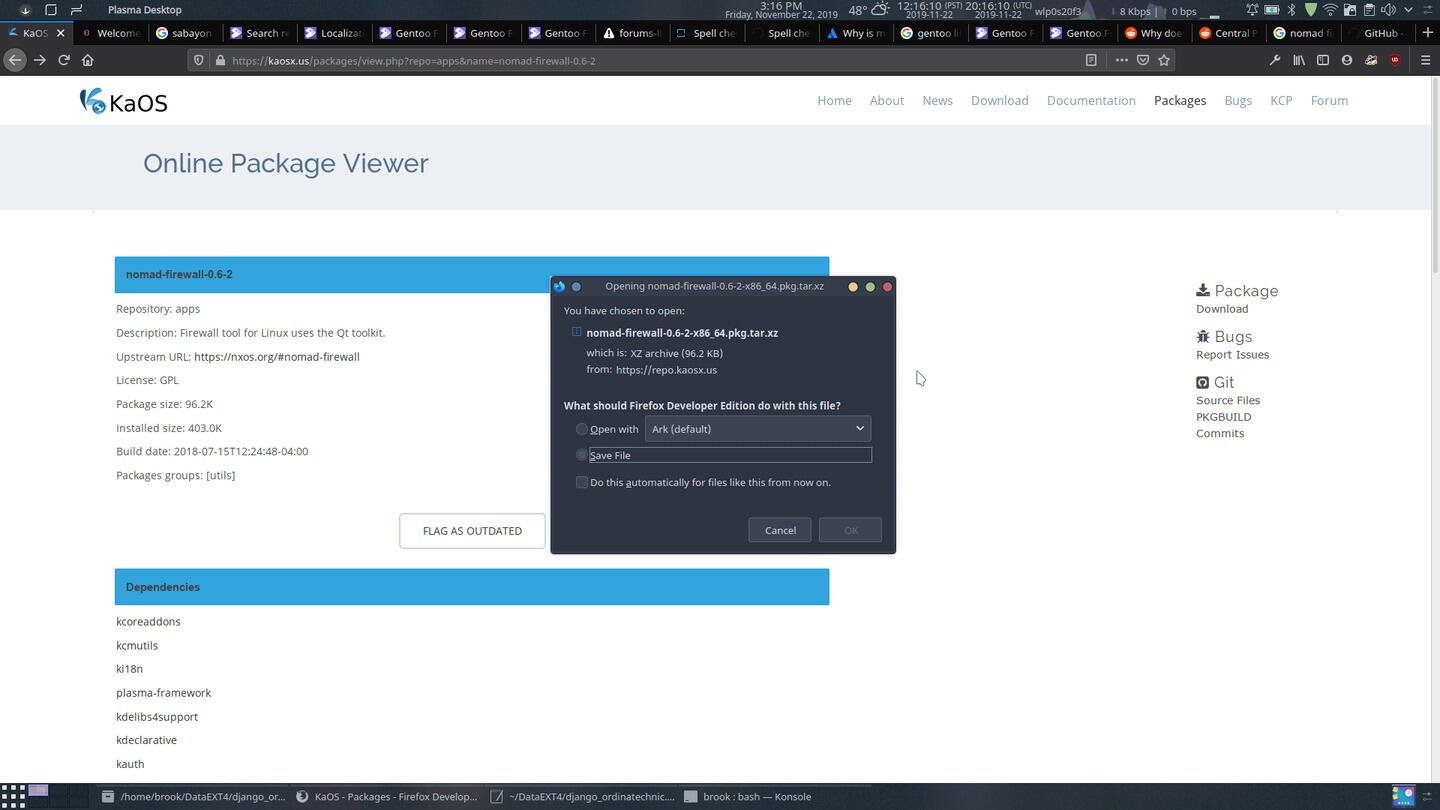
Task: Open a new browser tab with plus
Action: tap(1427, 32)
